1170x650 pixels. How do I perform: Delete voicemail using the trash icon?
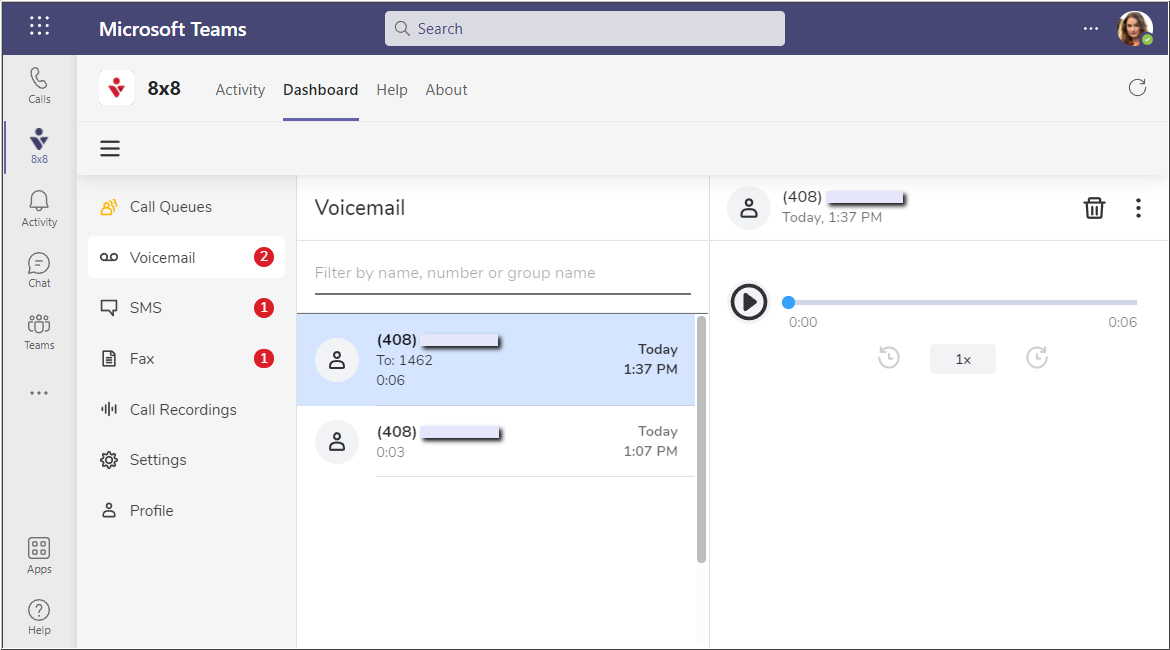[1095, 208]
